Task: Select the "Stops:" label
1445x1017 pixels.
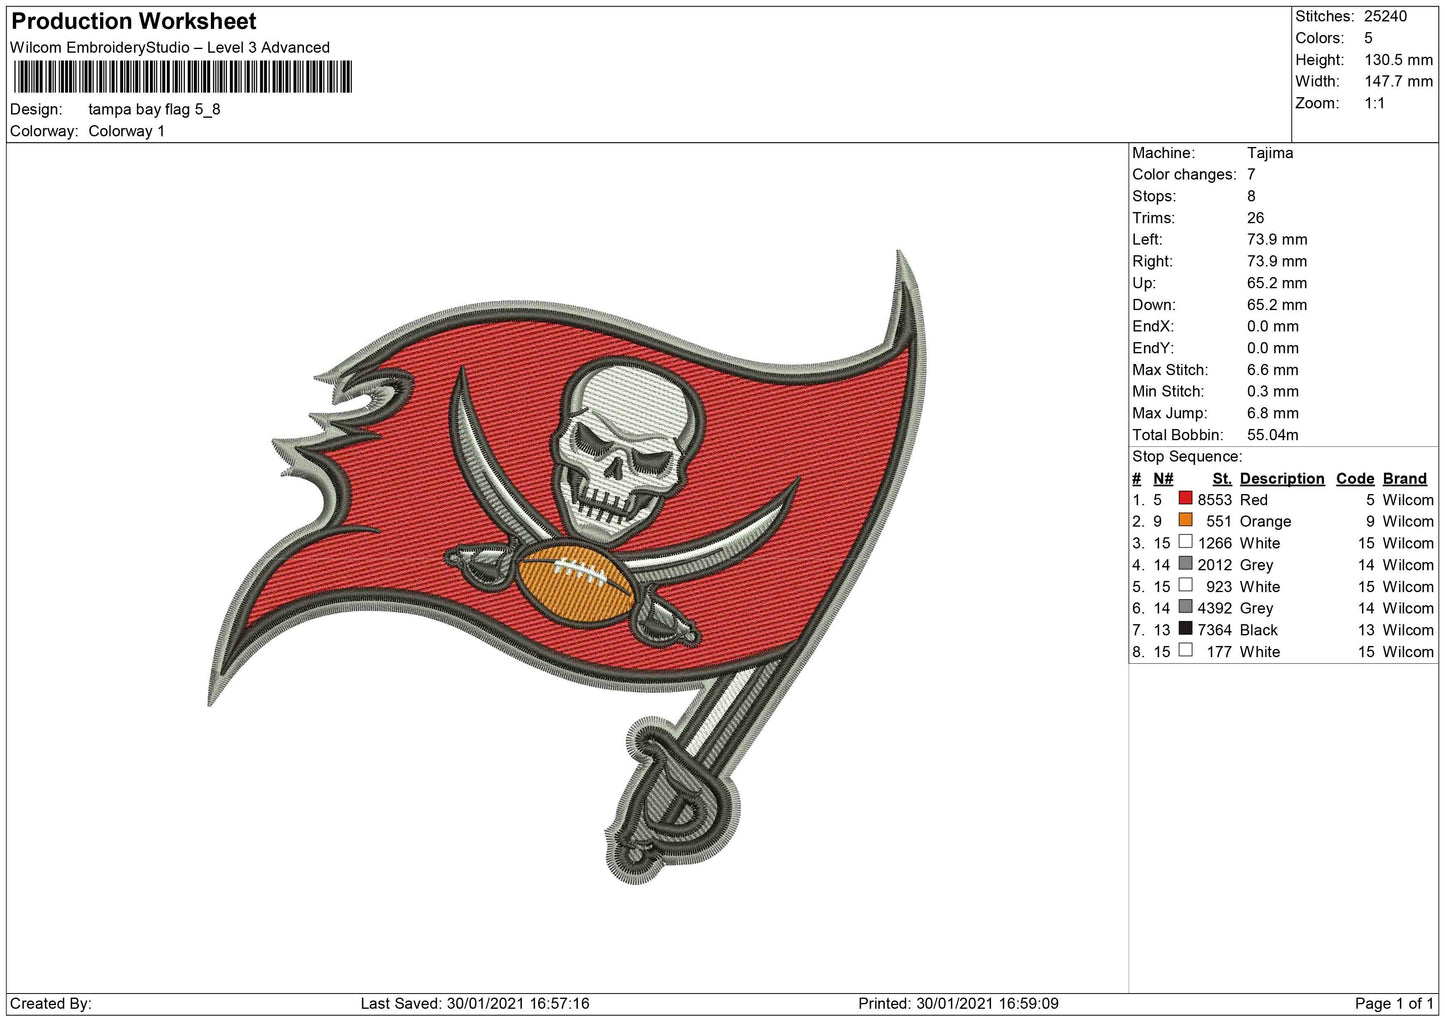Action: click(1154, 197)
